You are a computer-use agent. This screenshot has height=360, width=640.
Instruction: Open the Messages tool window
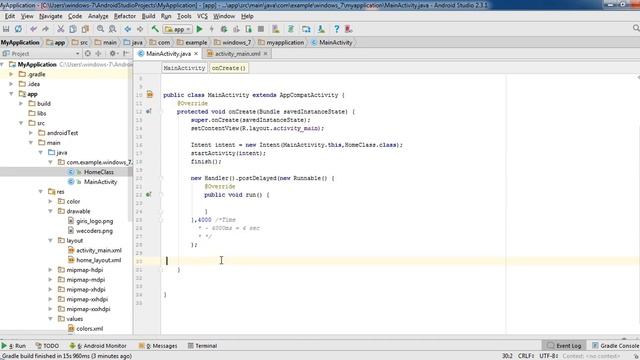(x=158, y=346)
